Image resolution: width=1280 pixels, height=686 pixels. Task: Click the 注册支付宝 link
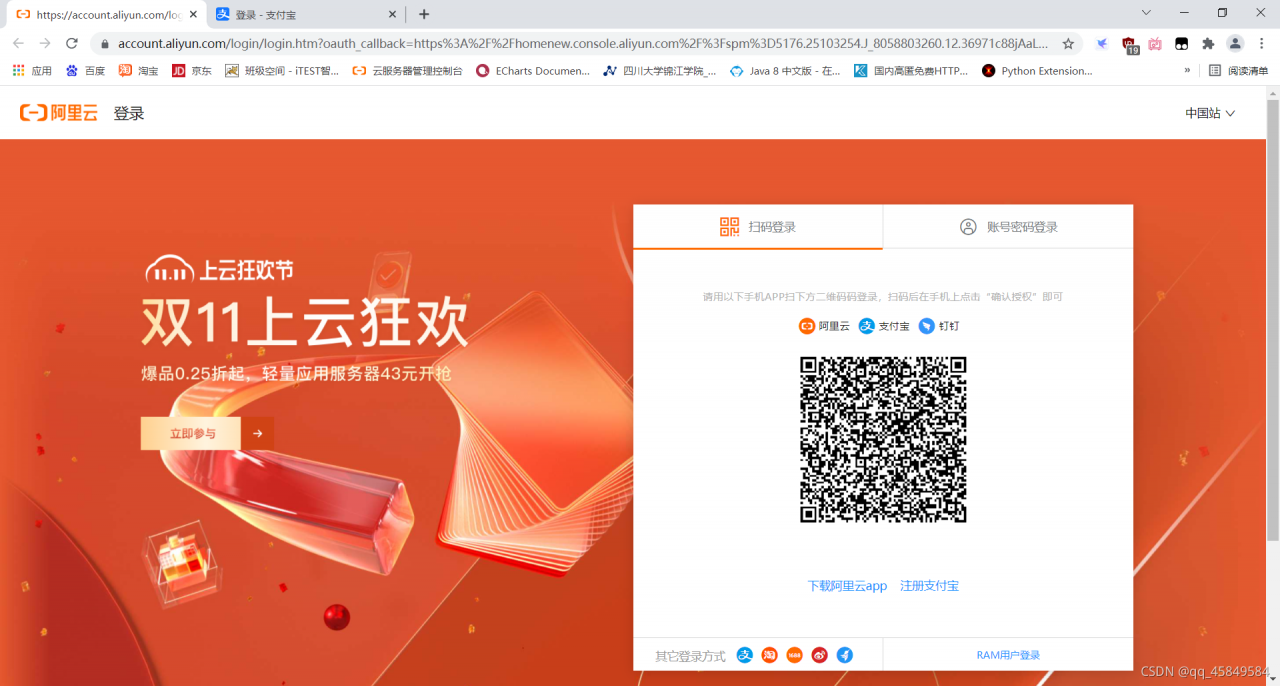929,586
